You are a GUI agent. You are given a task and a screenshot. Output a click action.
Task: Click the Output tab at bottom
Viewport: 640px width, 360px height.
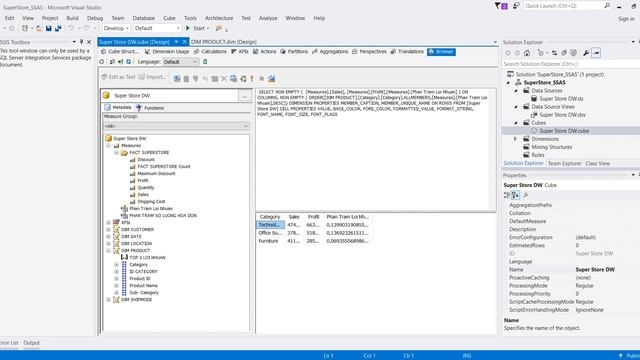[31, 343]
